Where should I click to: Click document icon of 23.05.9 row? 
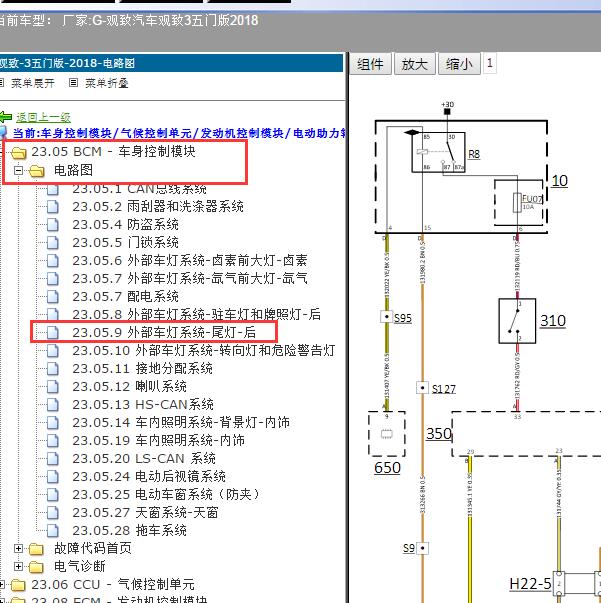53,333
